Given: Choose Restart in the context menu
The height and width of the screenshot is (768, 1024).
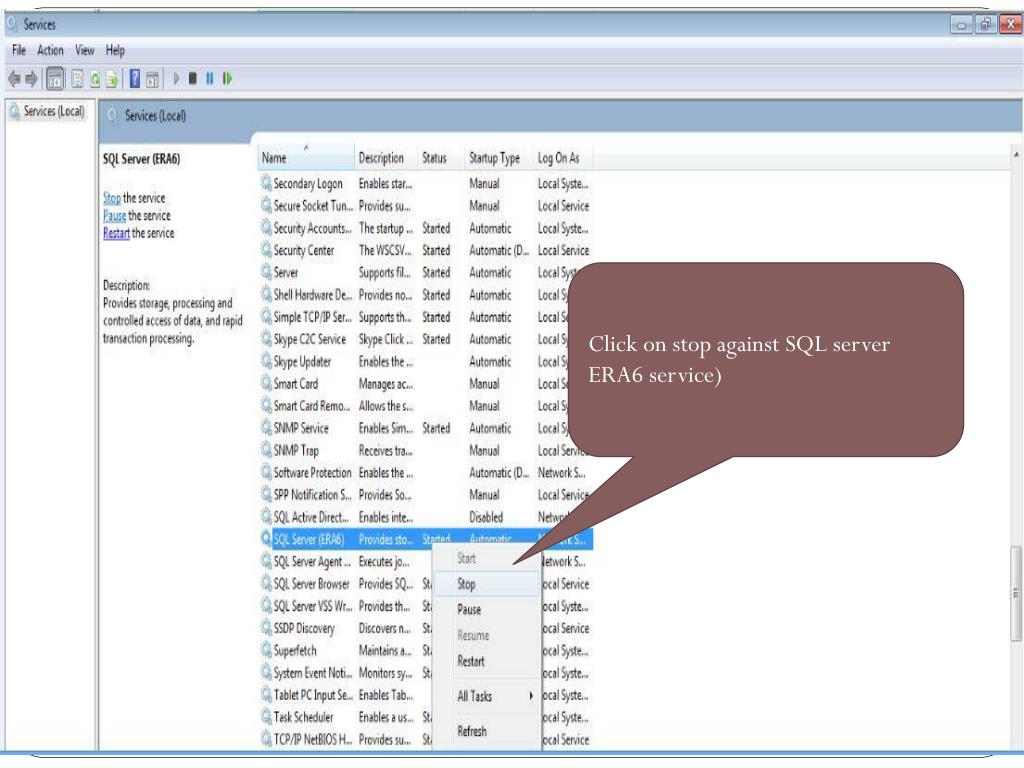Looking at the screenshot, I should click(487, 661).
